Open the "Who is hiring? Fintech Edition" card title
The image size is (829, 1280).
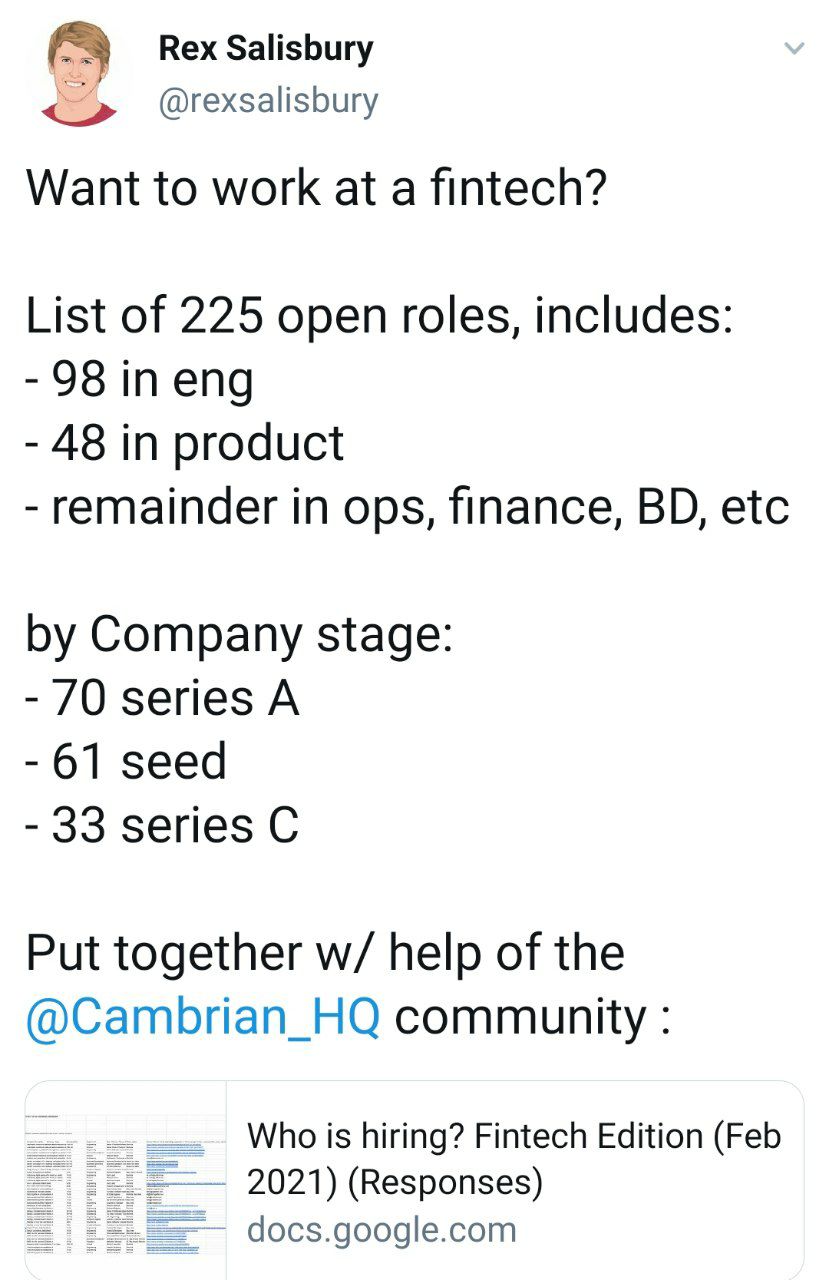pyautogui.click(x=513, y=1136)
